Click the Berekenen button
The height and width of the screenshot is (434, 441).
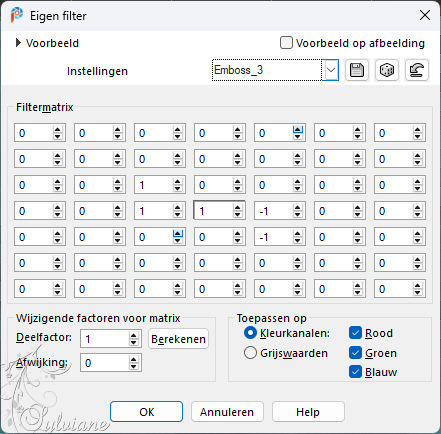178,339
